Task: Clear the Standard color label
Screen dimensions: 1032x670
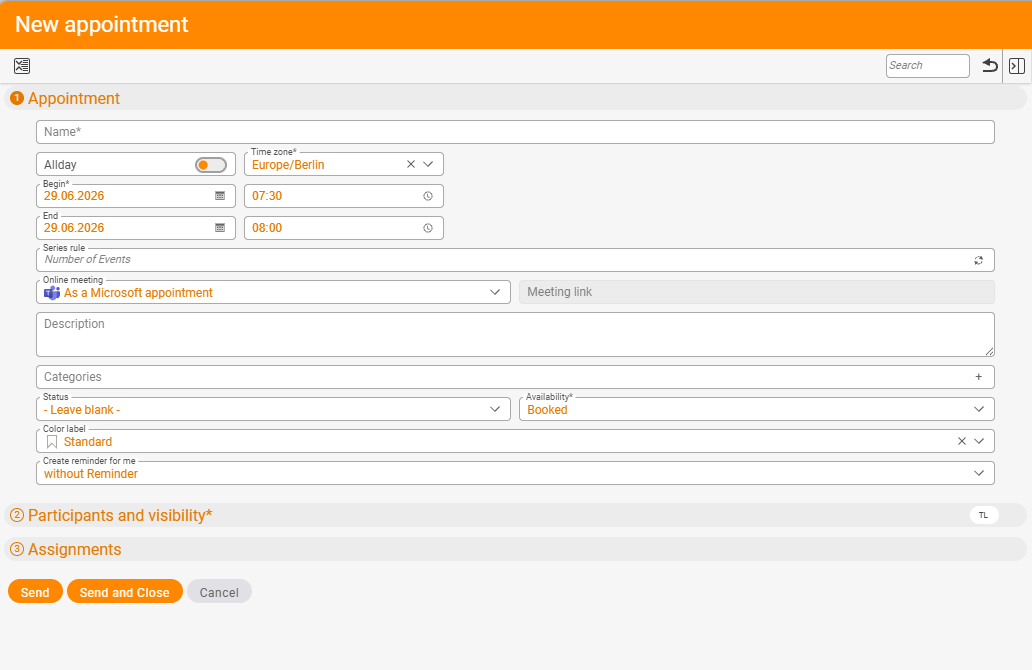Action: pyautogui.click(x=962, y=441)
